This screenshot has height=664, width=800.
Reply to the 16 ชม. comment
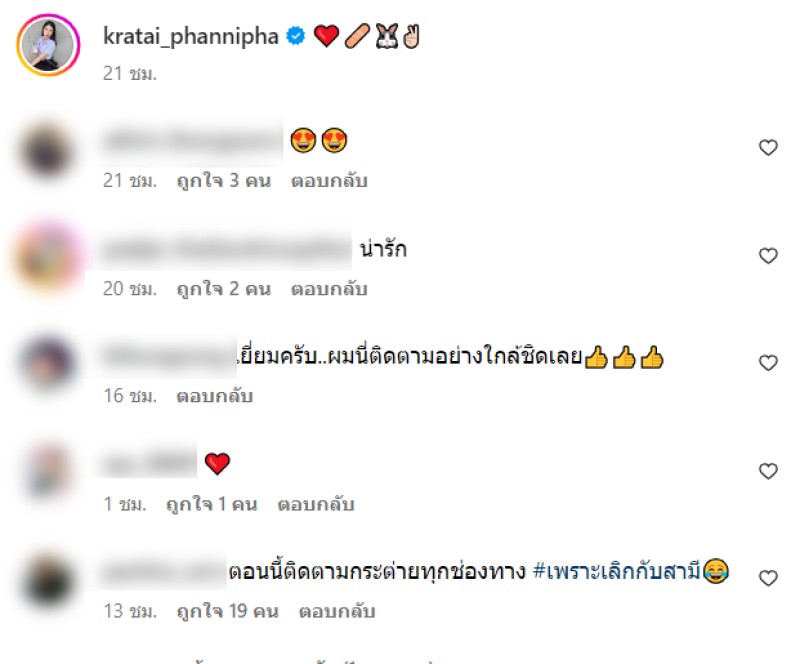[x=214, y=396]
